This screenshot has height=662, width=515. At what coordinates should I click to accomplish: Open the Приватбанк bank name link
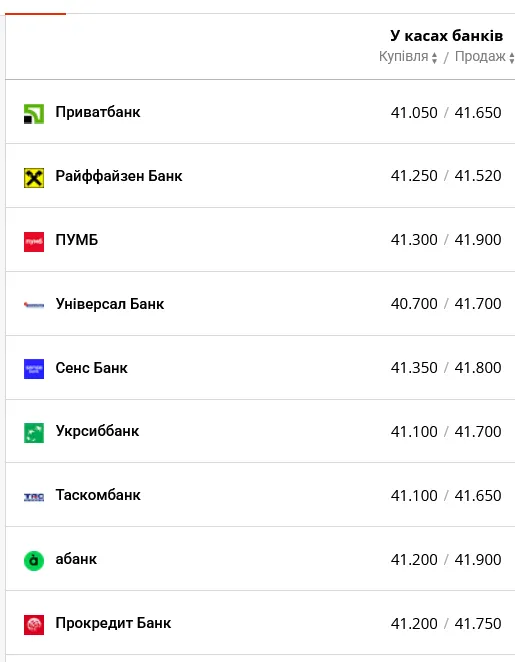click(x=98, y=112)
